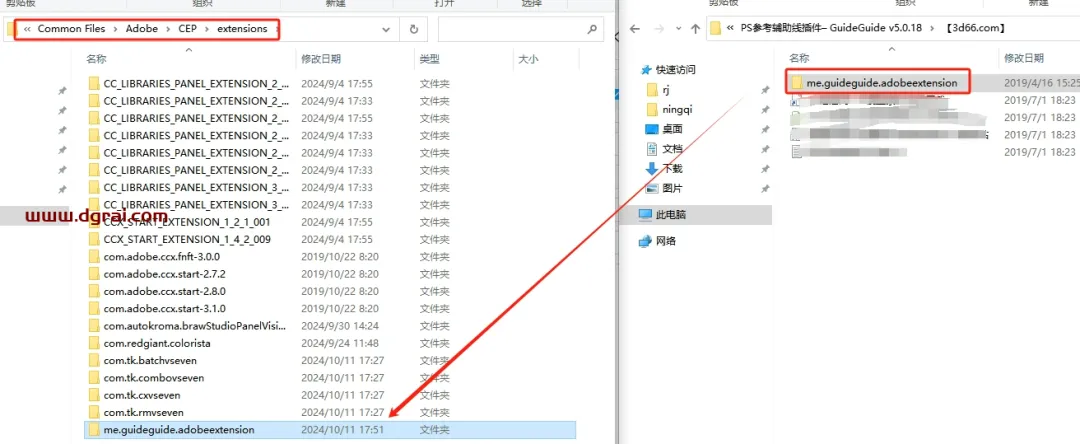This screenshot has height=444, width=1080.
Task: Expand hidden parent folders chevron in right address bar
Action: pos(730,29)
